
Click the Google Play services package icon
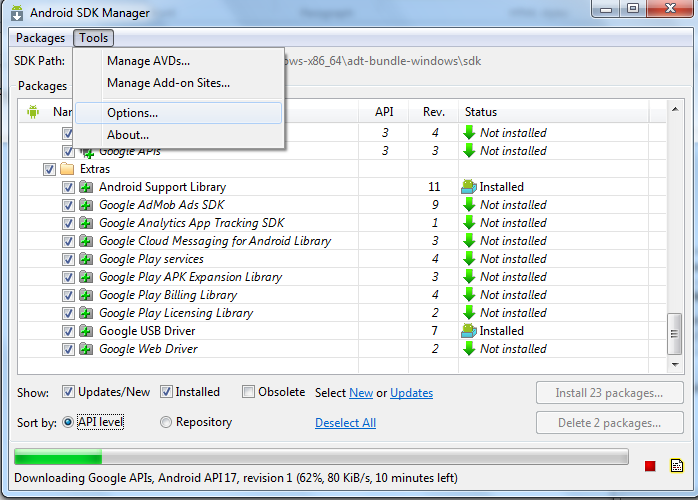[x=86, y=259]
